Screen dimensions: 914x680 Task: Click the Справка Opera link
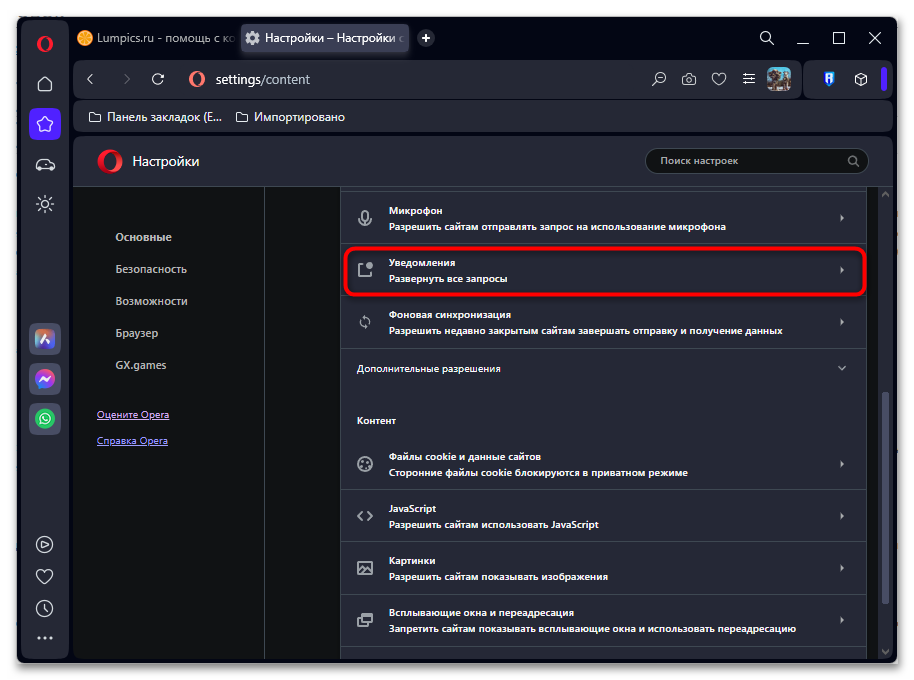click(x=132, y=441)
